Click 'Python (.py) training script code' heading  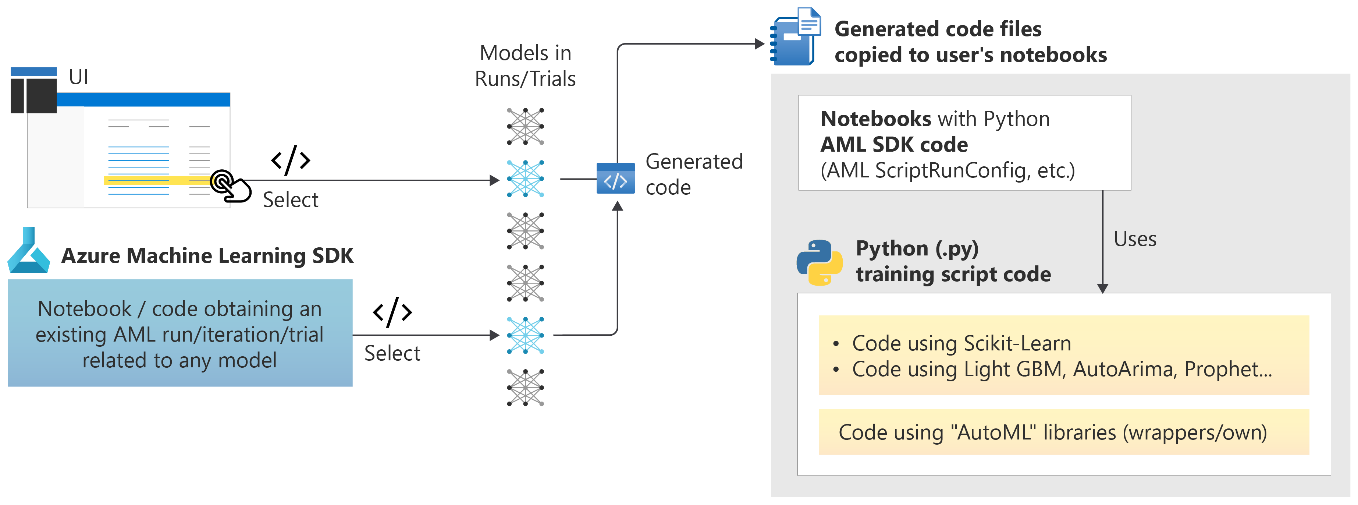point(953,261)
